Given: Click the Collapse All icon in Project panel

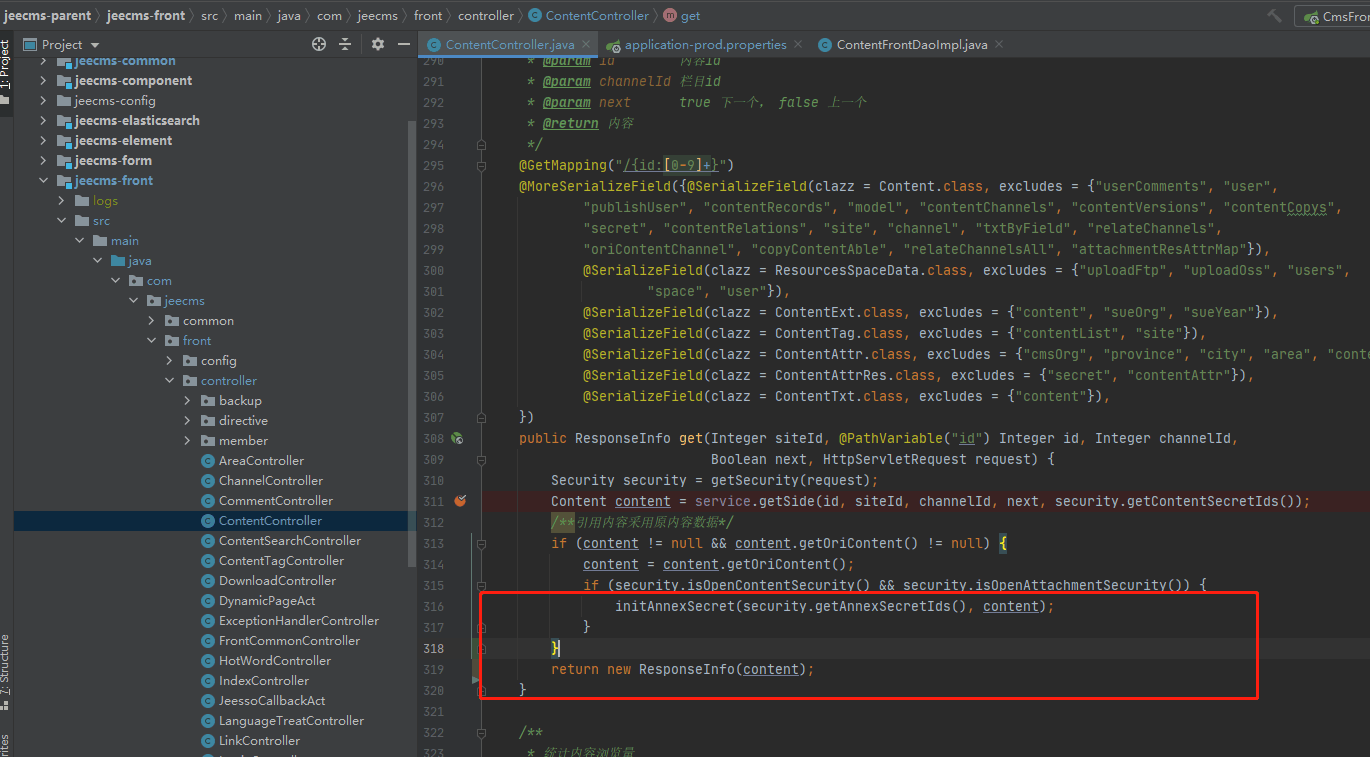Looking at the screenshot, I should [345, 44].
